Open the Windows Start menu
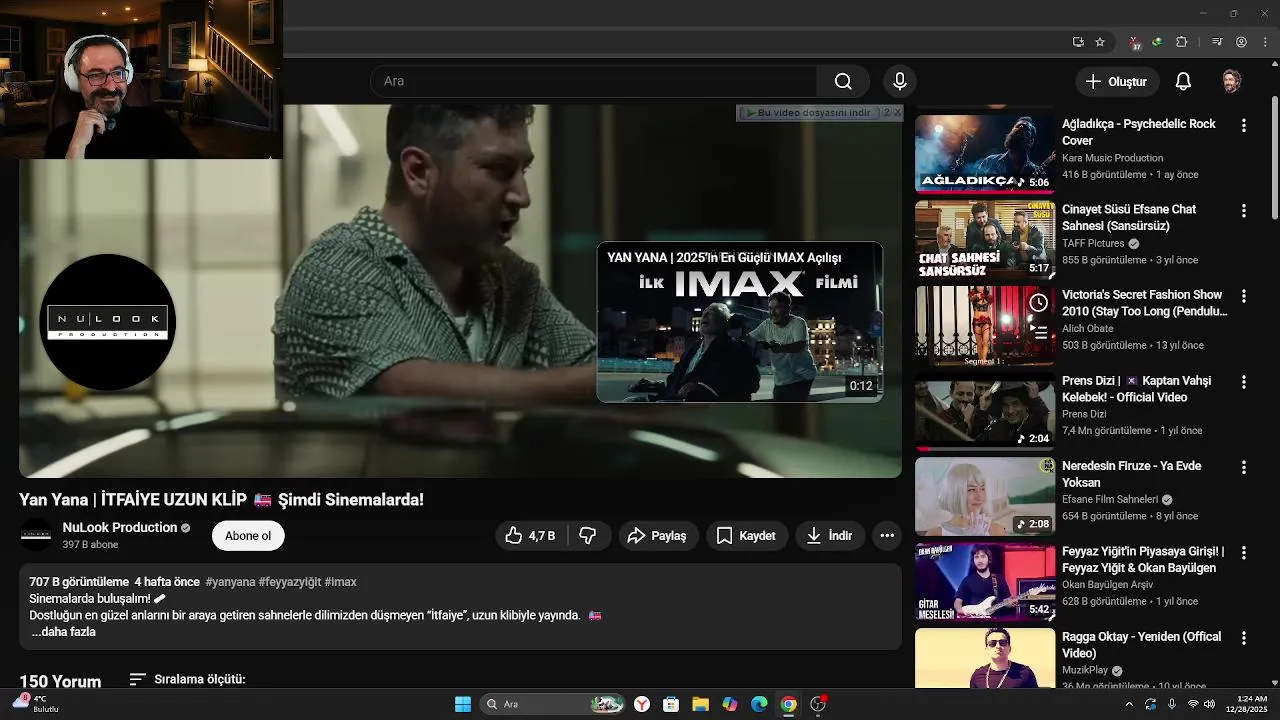 click(x=463, y=704)
